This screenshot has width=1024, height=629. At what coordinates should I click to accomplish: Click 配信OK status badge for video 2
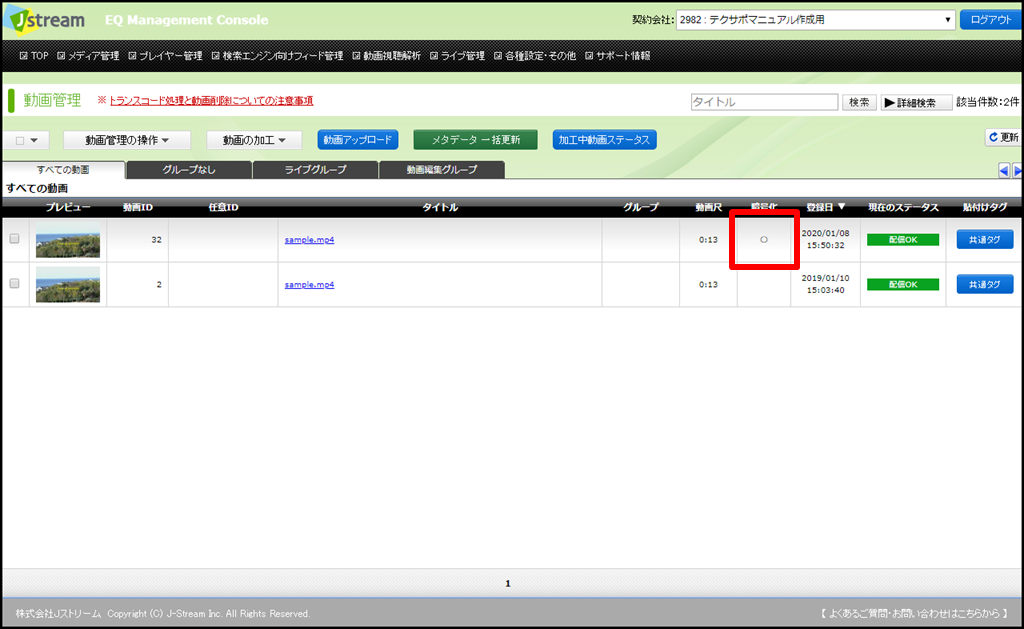902,285
